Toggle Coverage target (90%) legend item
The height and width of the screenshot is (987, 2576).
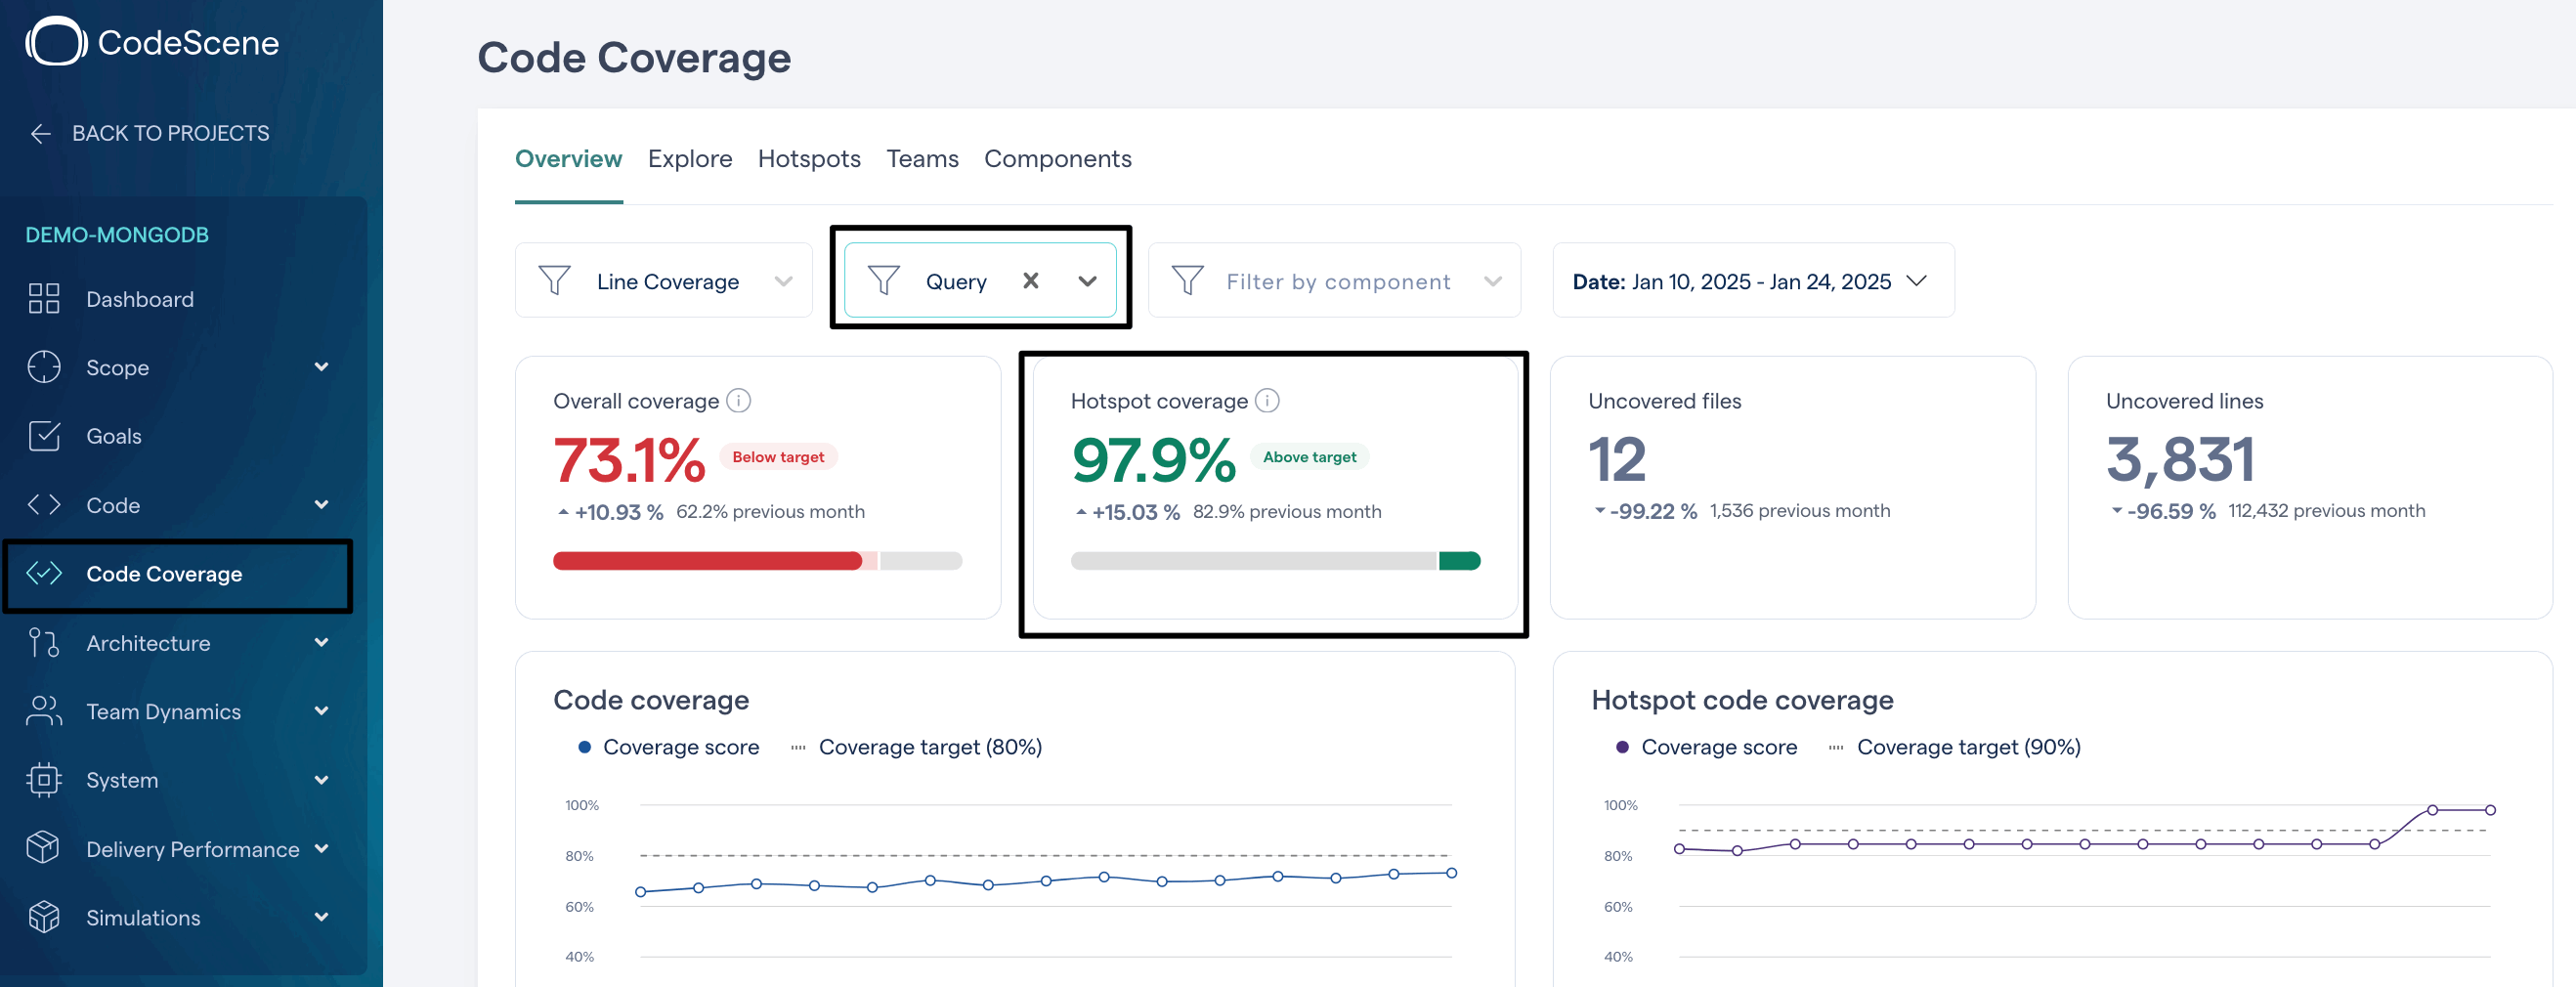click(x=1955, y=747)
